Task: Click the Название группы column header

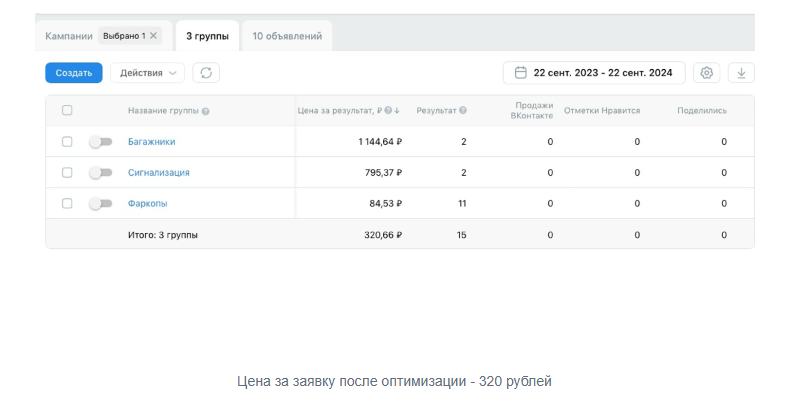Action: tap(163, 111)
